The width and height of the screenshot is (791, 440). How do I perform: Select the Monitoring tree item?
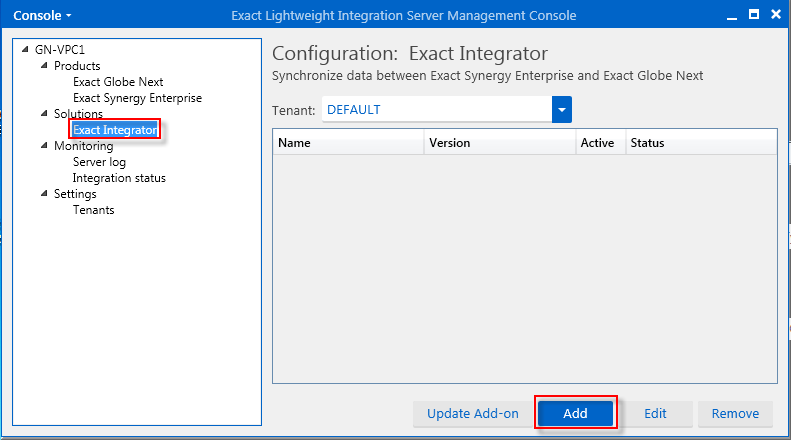click(x=84, y=146)
